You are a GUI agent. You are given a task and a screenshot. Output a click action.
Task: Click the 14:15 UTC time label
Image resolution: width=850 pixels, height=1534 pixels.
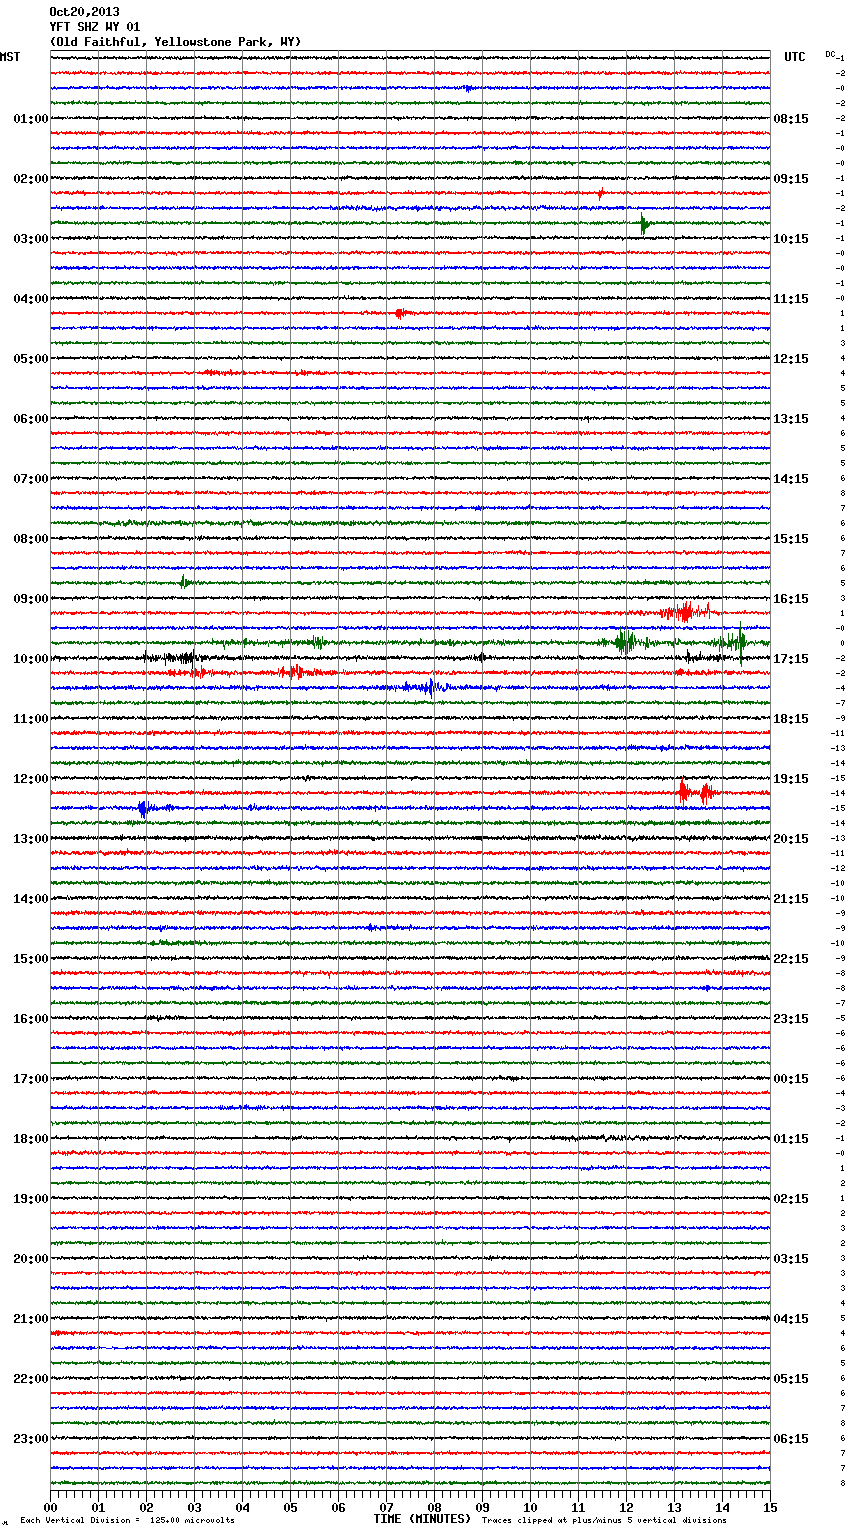[791, 479]
